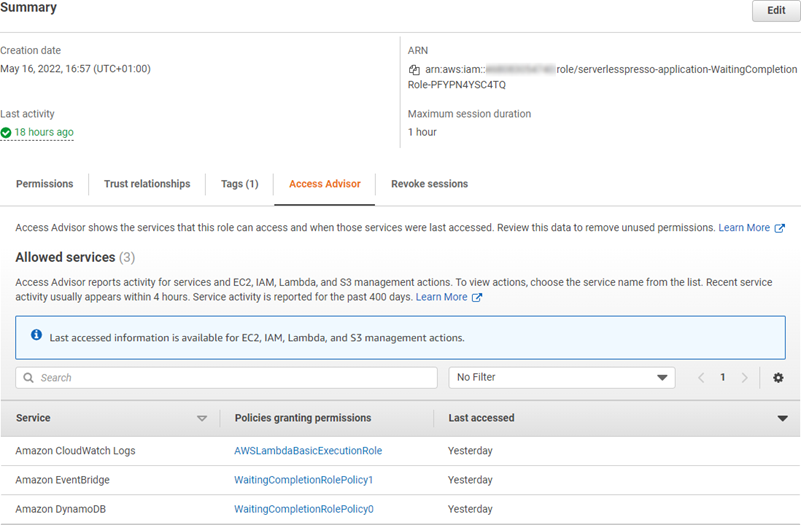801x525 pixels.
Task: Click the Allowed services (3) heading
Action: click(x=75, y=257)
